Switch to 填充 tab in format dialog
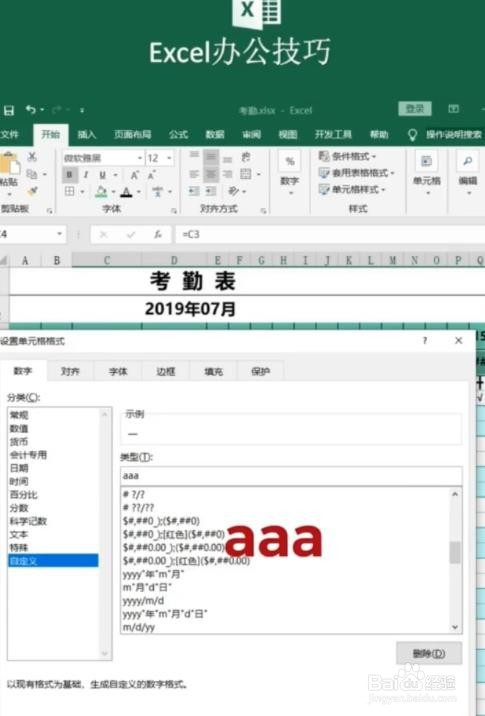The height and width of the screenshot is (716, 485). [213, 372]
